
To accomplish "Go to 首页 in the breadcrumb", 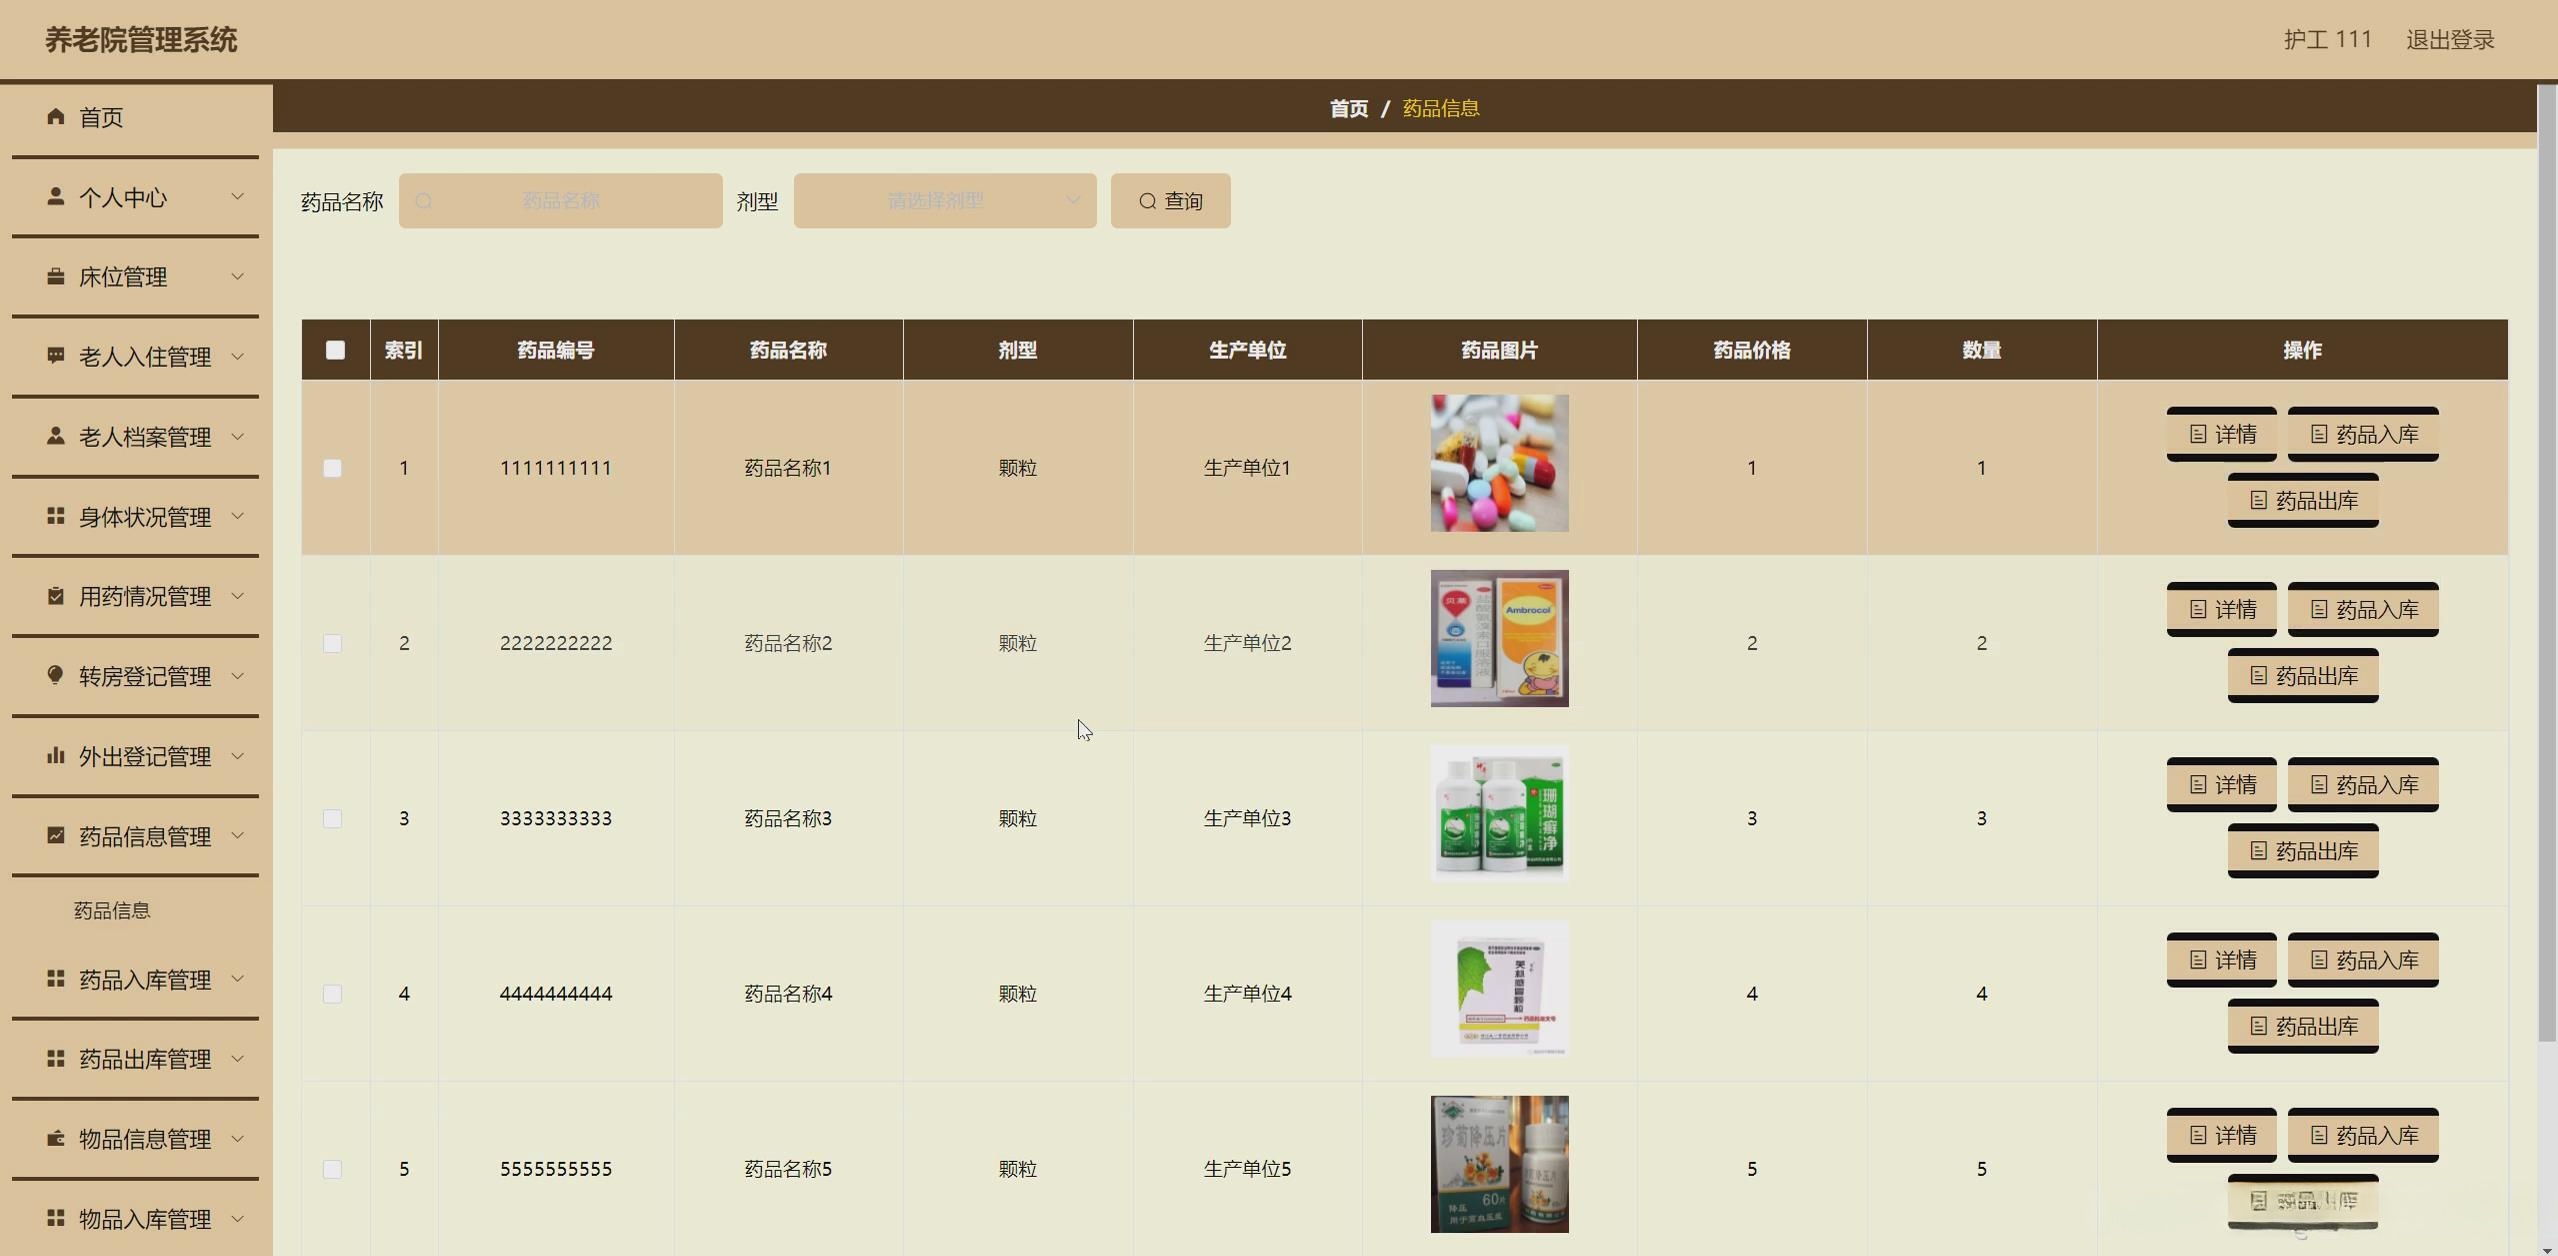I will [x=1348, y=108].
